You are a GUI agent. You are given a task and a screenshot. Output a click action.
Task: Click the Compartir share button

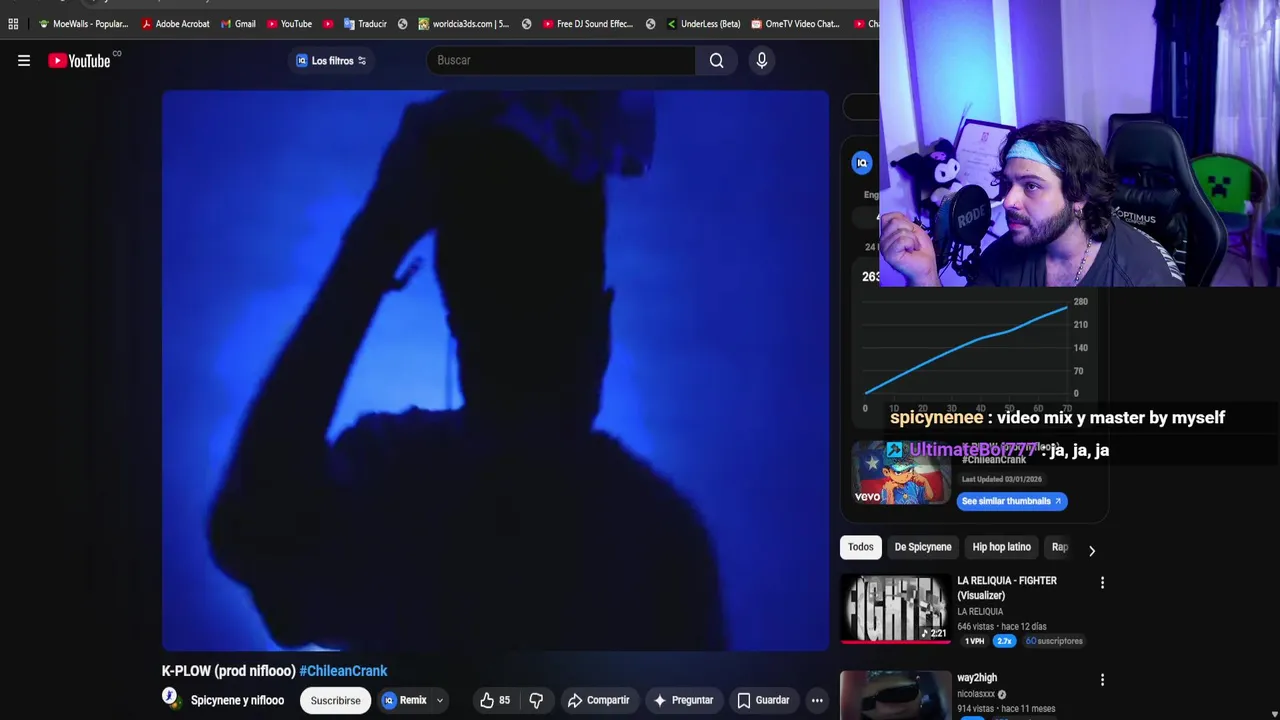point(598,700)
